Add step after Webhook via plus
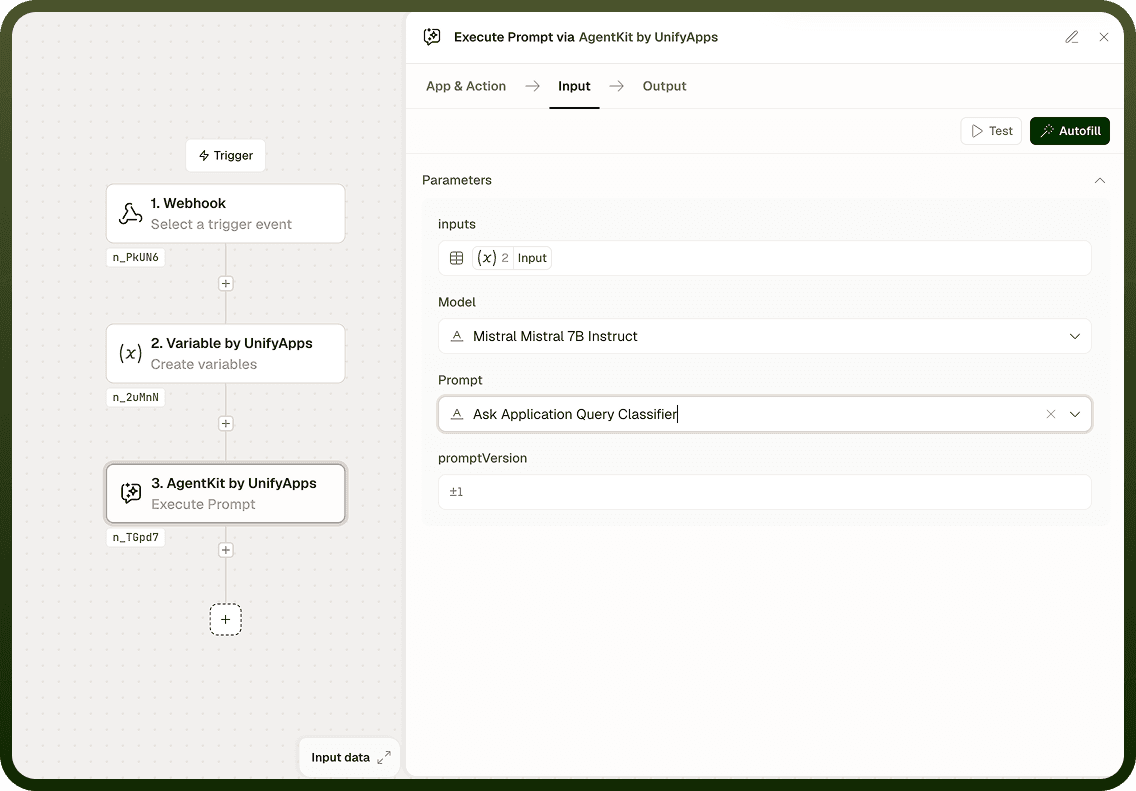This screenshot has width=1136, height=791. pos(225,283)
